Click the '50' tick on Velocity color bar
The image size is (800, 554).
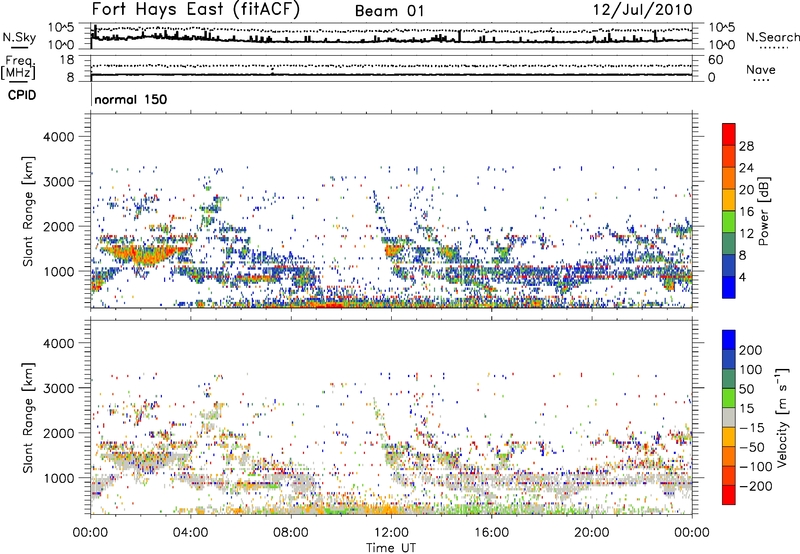coord(746,389)
